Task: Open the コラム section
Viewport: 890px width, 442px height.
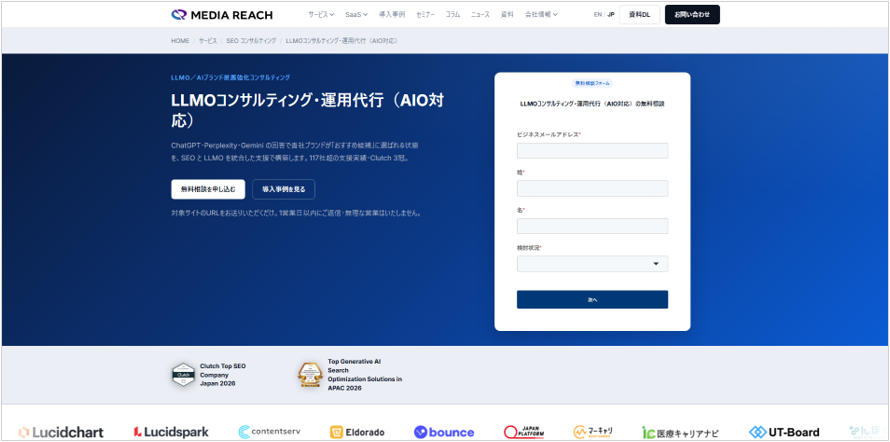Action: [x=453, y=15]
